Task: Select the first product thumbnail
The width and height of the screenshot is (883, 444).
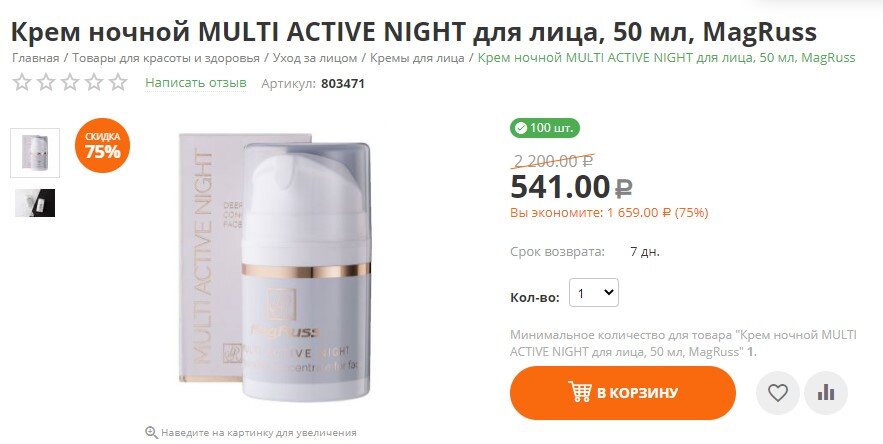Action: tap(35, 153)
